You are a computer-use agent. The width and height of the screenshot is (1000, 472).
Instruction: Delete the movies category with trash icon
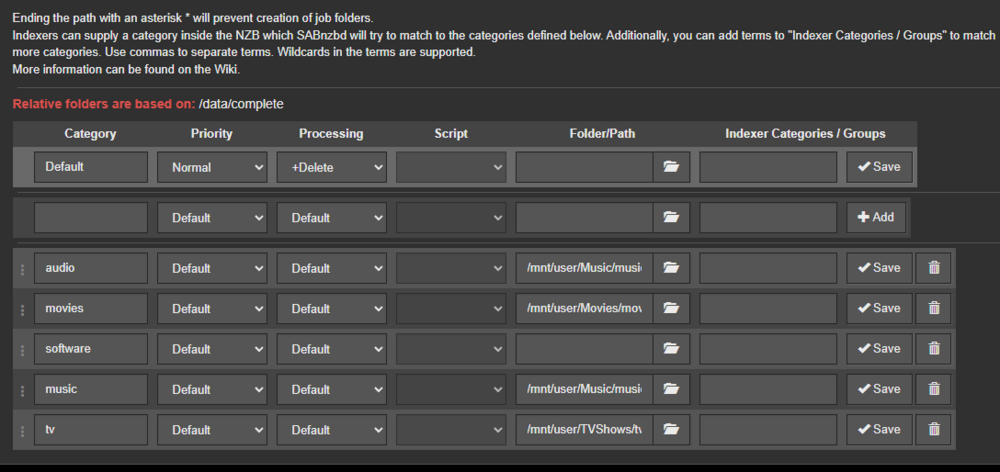[x=934, y=308]
